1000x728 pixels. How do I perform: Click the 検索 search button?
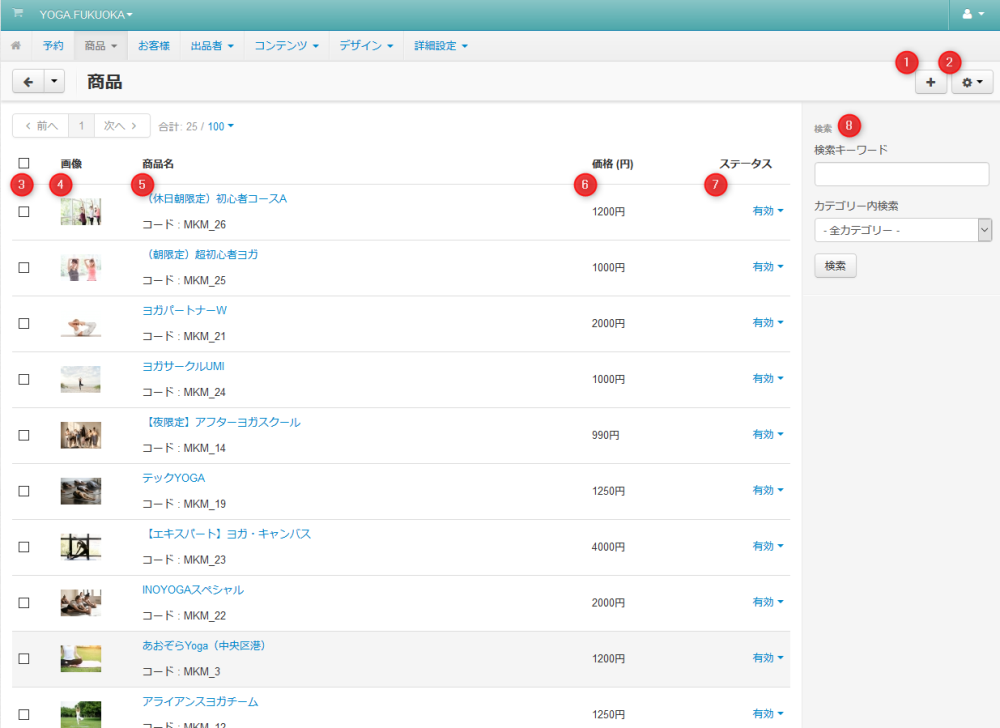[835, 266]
